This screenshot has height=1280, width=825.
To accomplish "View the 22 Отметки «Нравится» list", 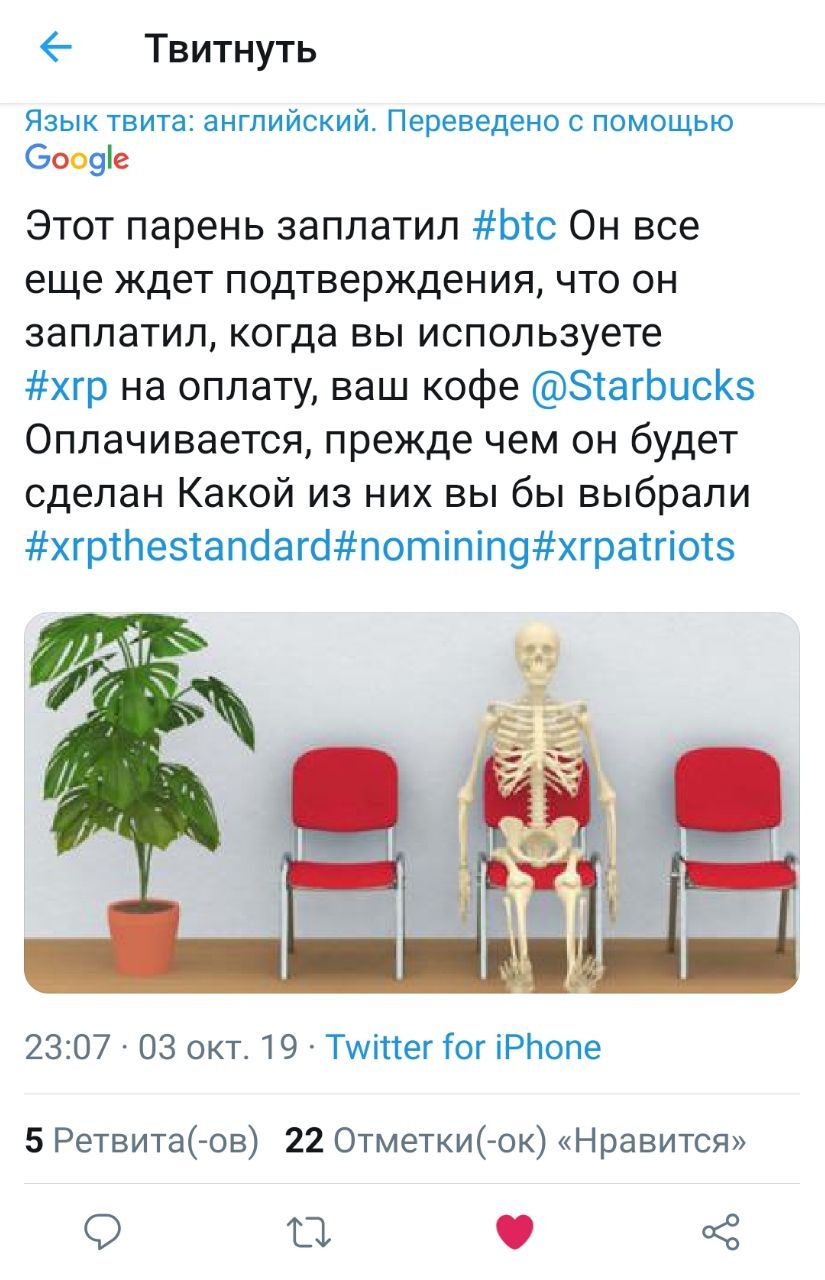I will [516, 1140].
